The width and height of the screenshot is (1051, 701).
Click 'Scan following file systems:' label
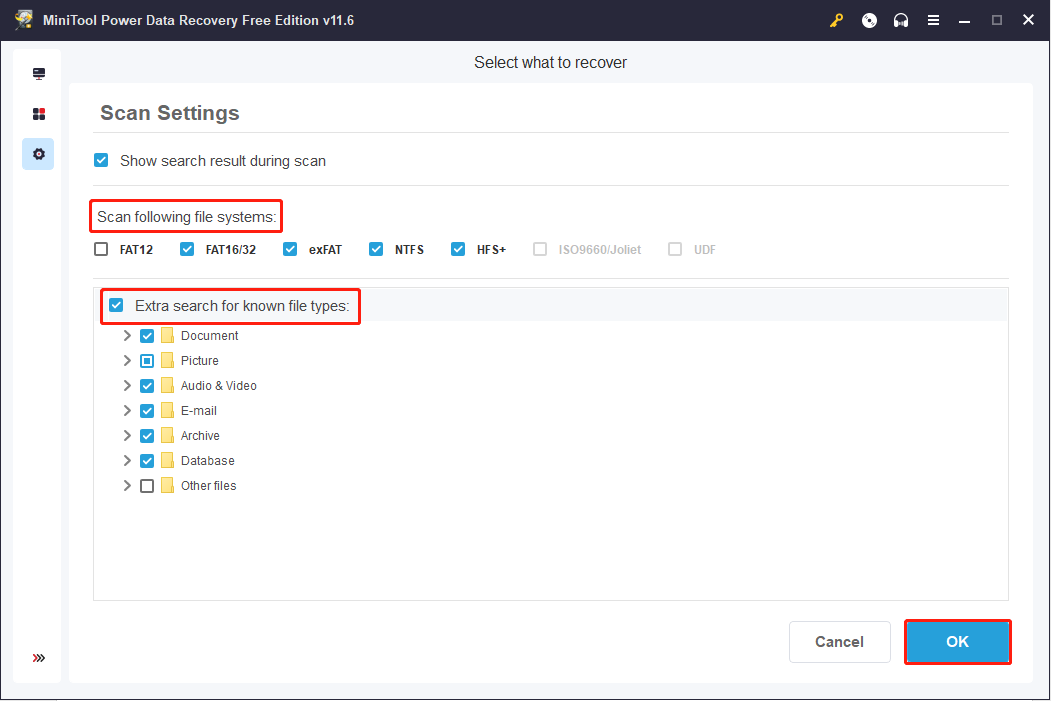[x=186, y=216]
